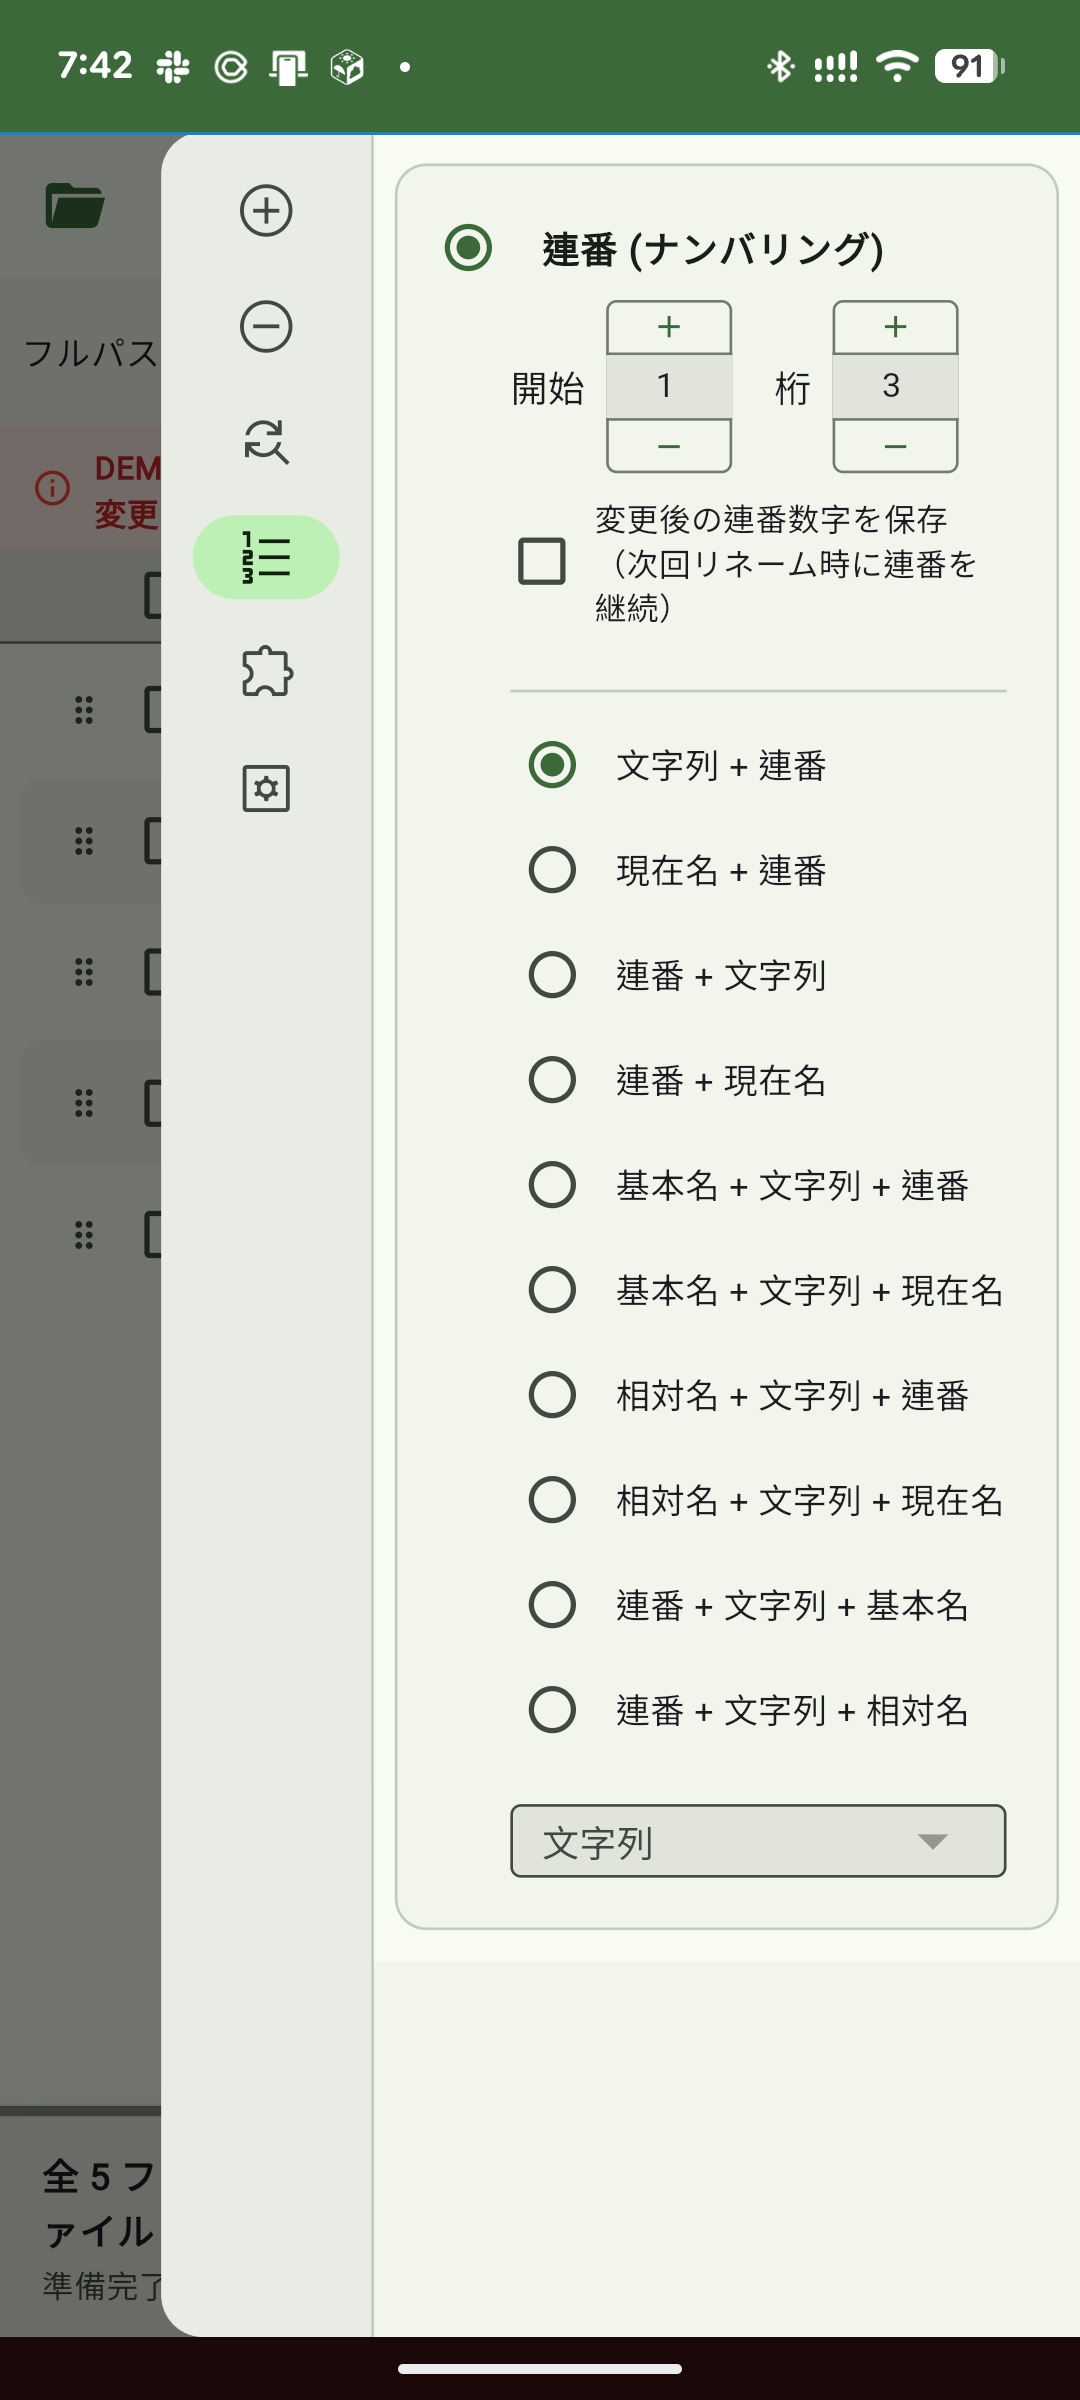Viewport: 1080px width, 2400px height.
Task: Select the numbered list sidebar icon
Action: click(266, 557)
